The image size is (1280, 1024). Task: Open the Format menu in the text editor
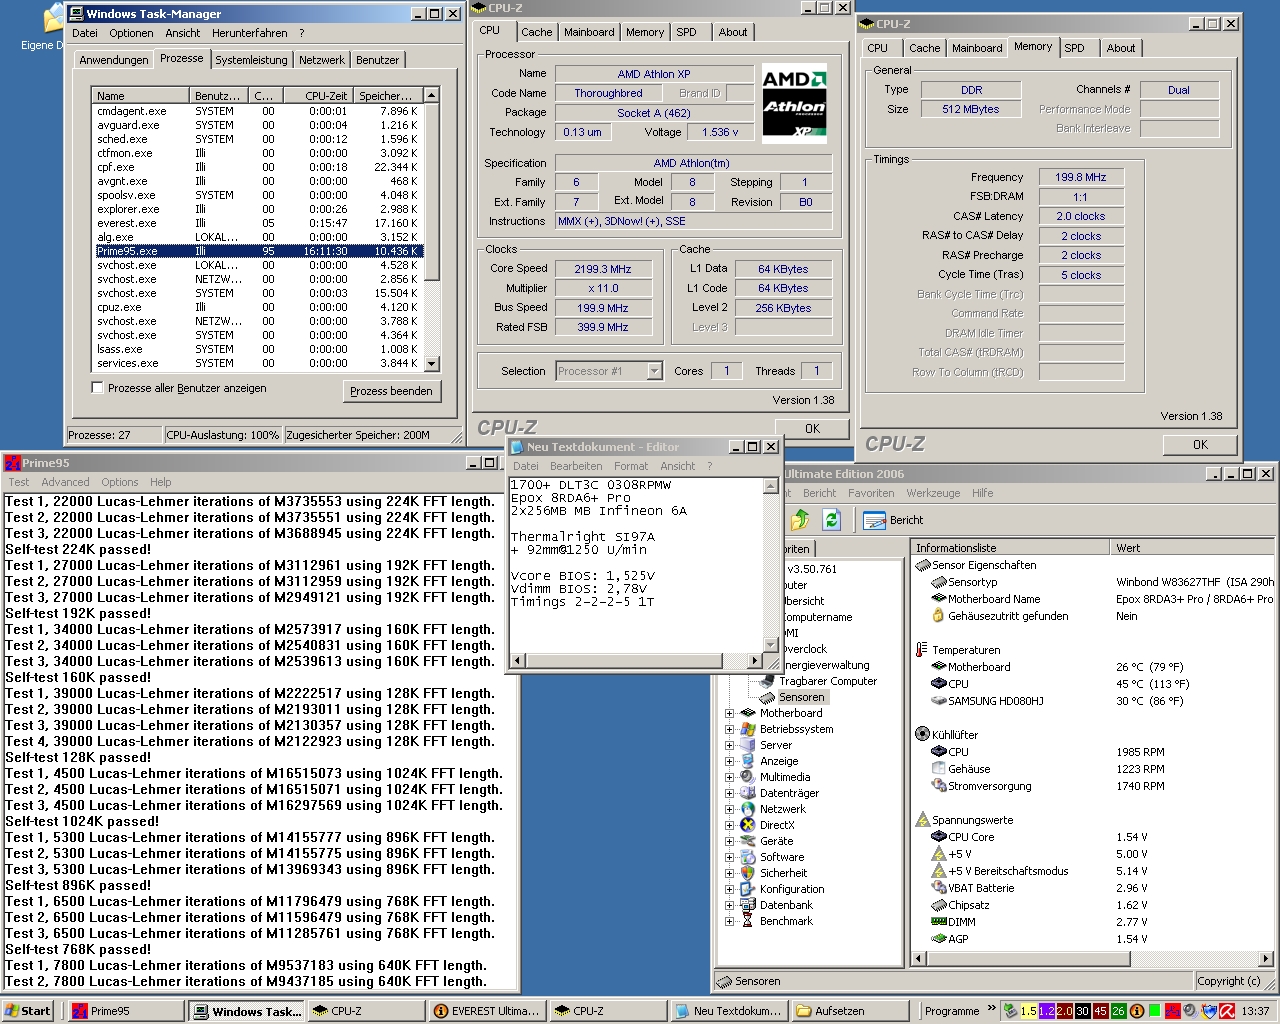pos(631,466)
